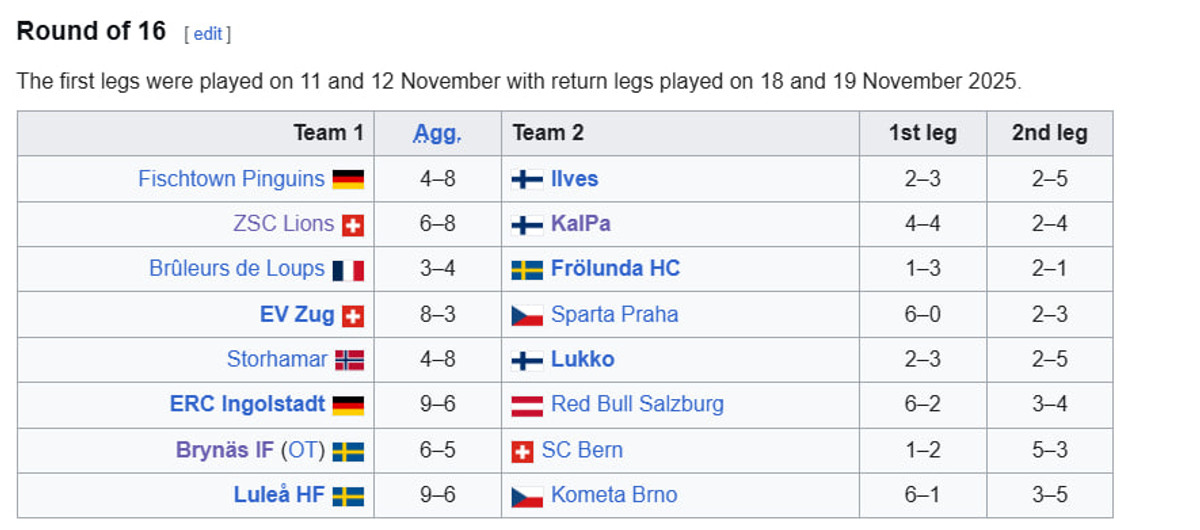Click the Team 1 column header
The image size is (1200, 530).
click(328, 133)
